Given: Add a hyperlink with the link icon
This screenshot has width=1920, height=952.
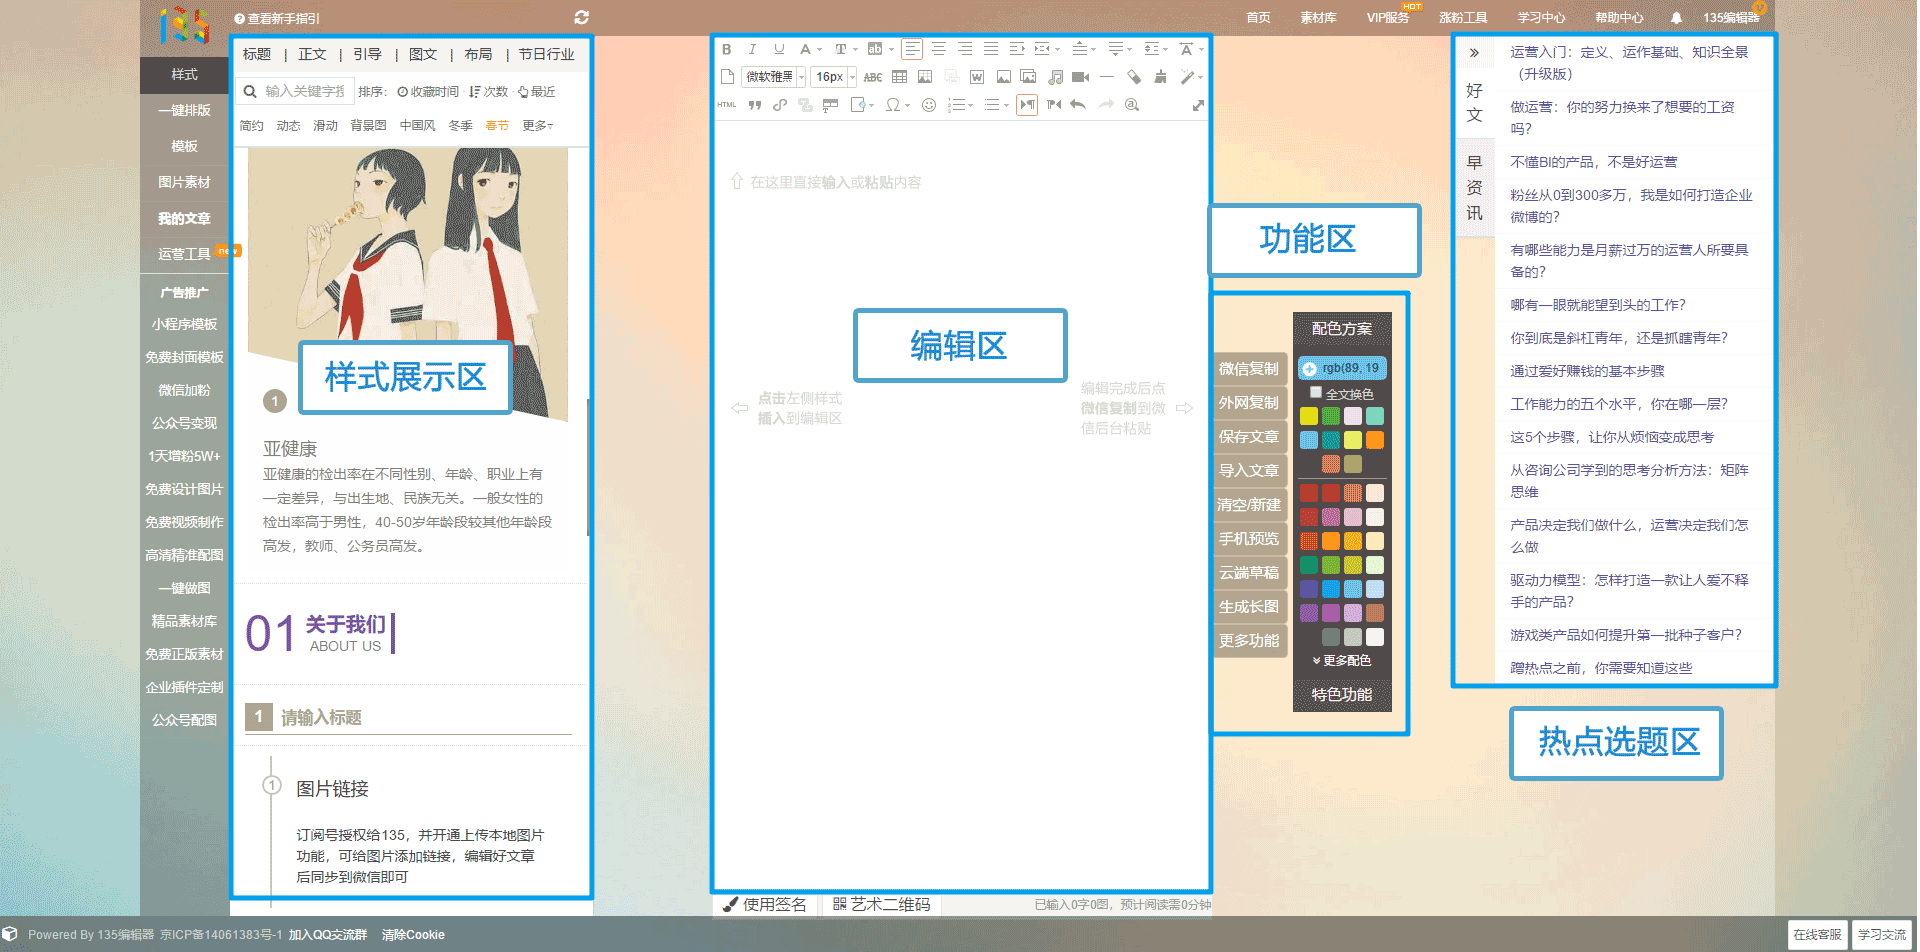Looking at the screenshot, I should click(x=780, y=105).
